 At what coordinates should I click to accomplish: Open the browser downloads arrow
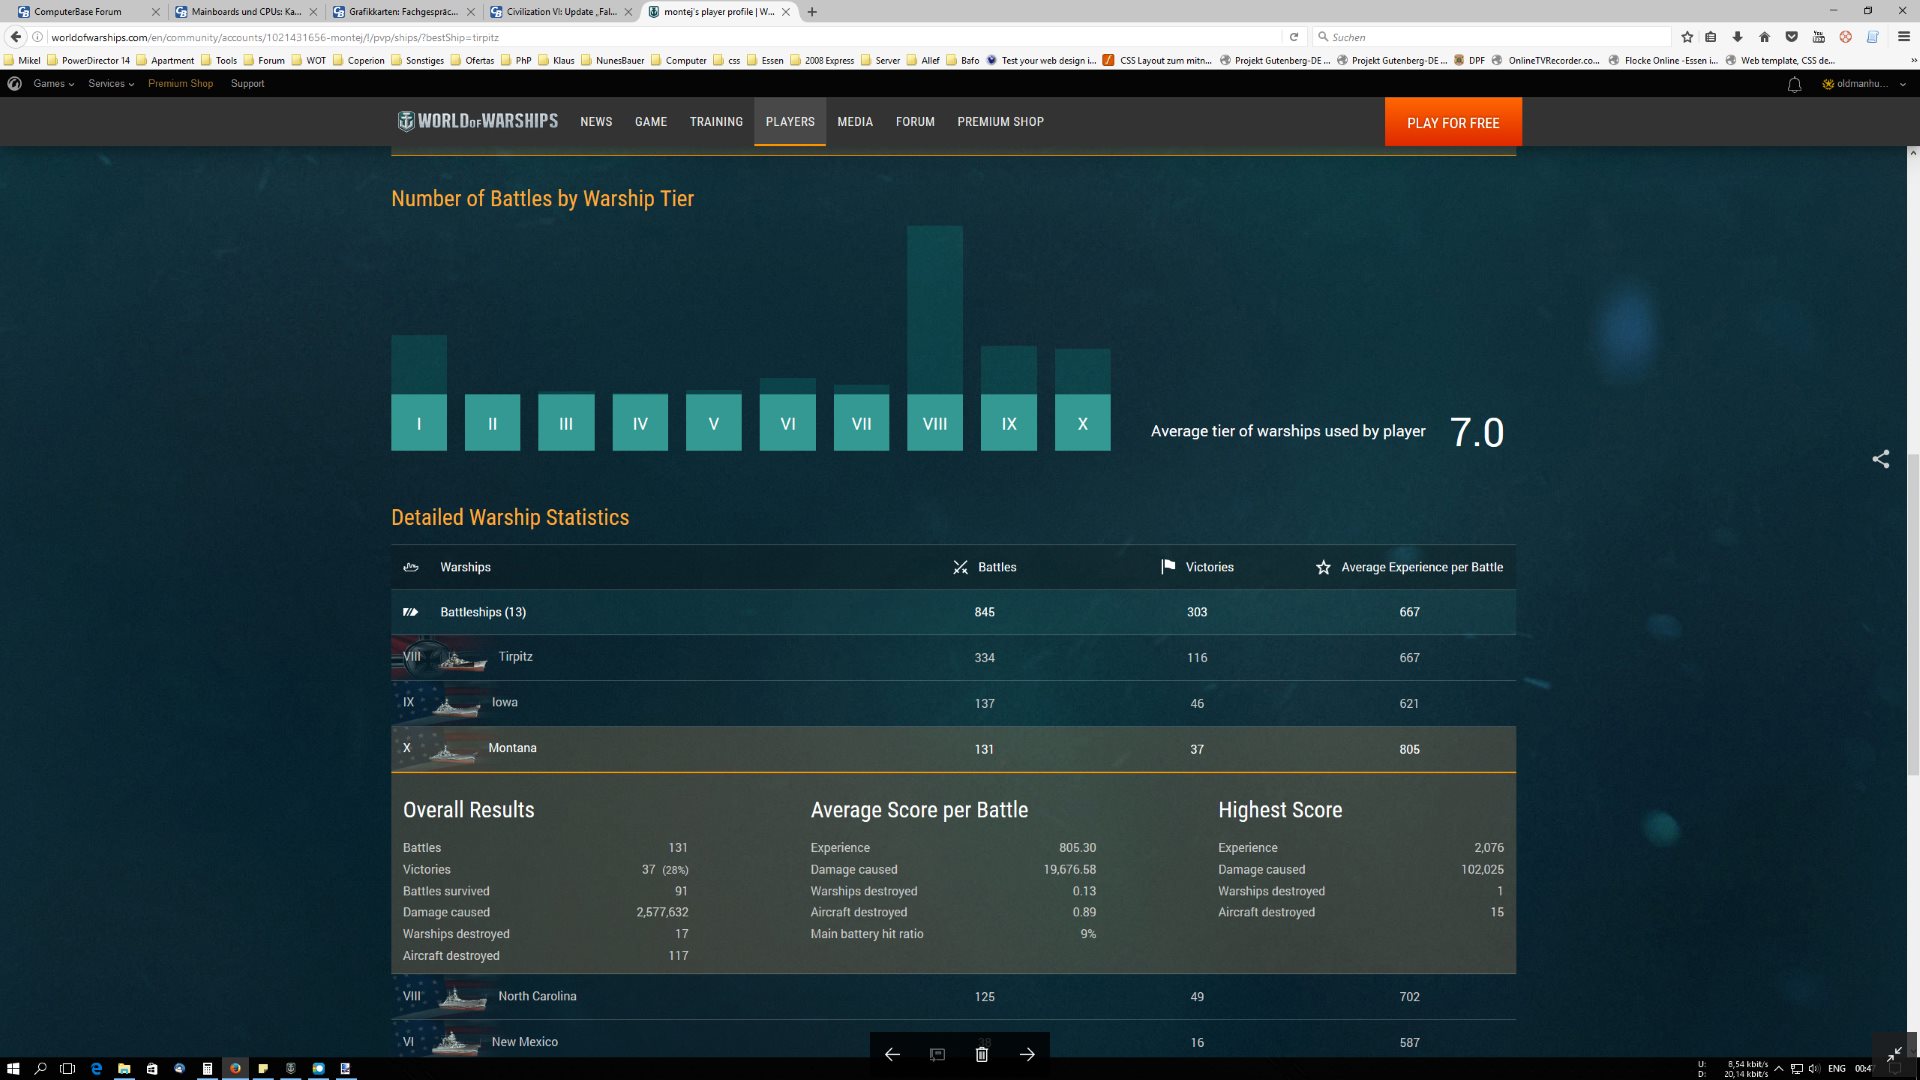click(x=1738, y=37)
